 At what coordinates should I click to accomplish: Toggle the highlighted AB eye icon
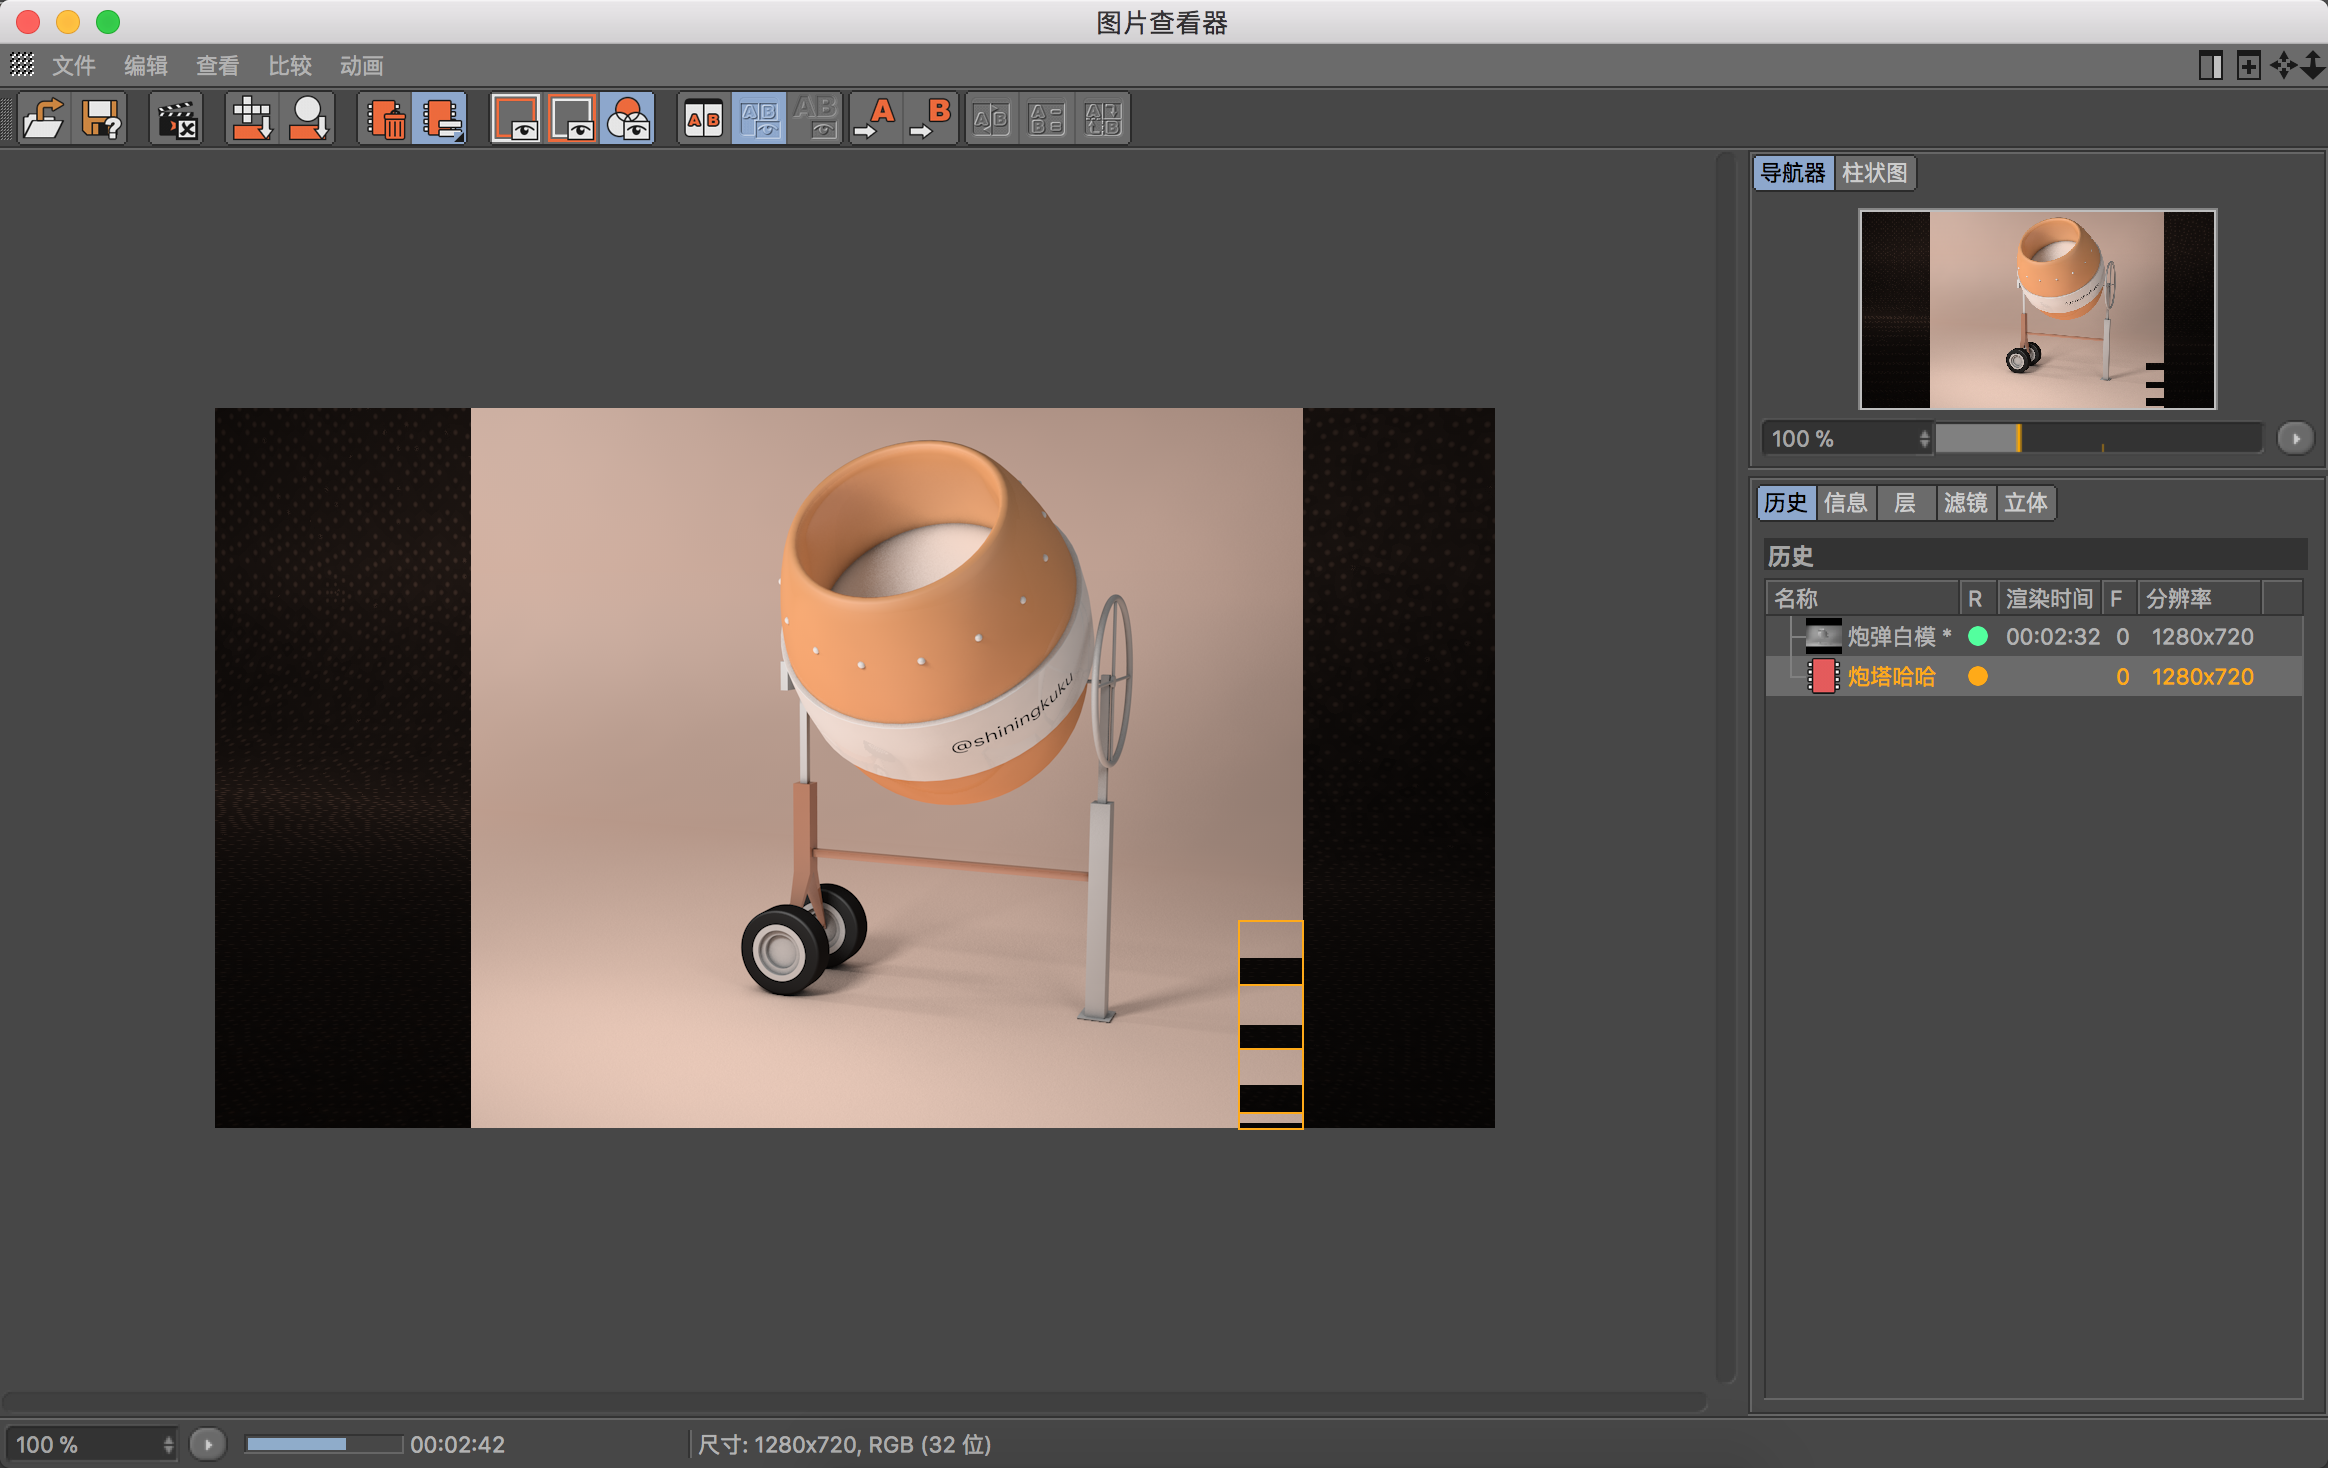[760, 119]
